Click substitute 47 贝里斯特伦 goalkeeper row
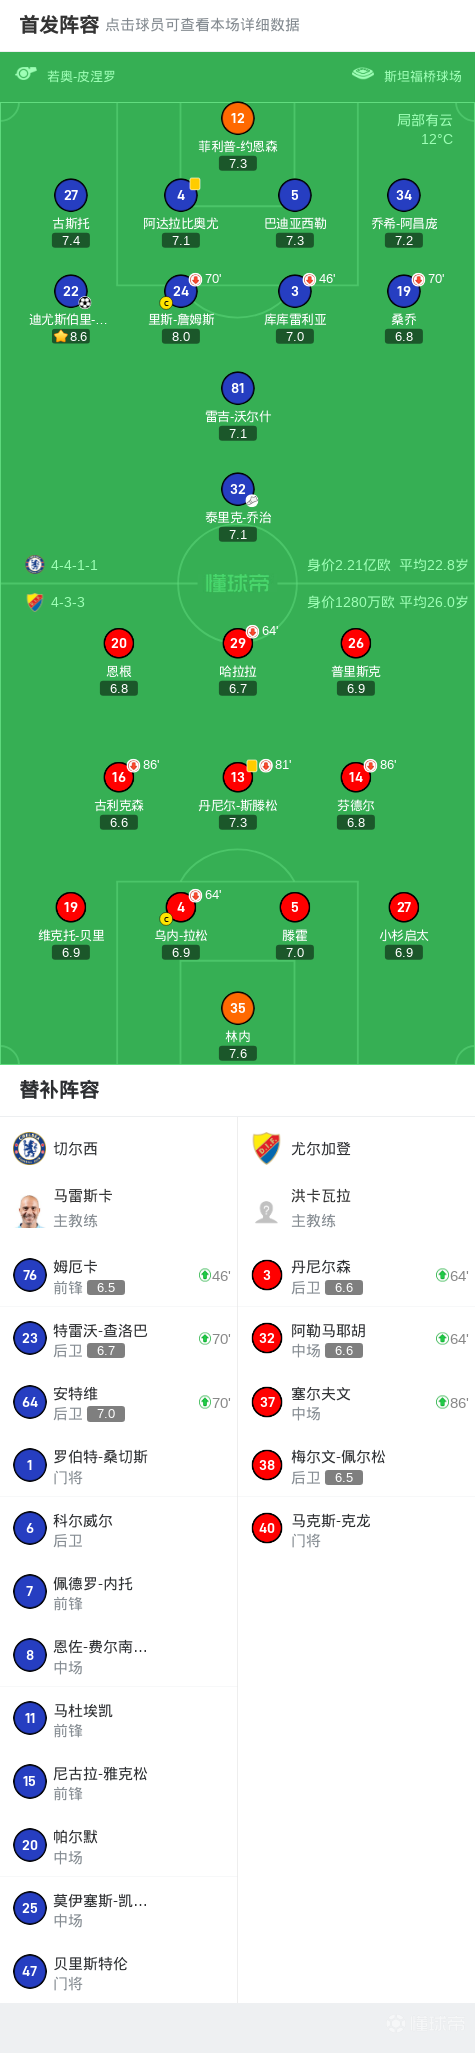Screen dimensions: 475x2053 (x=119, y=1972)
